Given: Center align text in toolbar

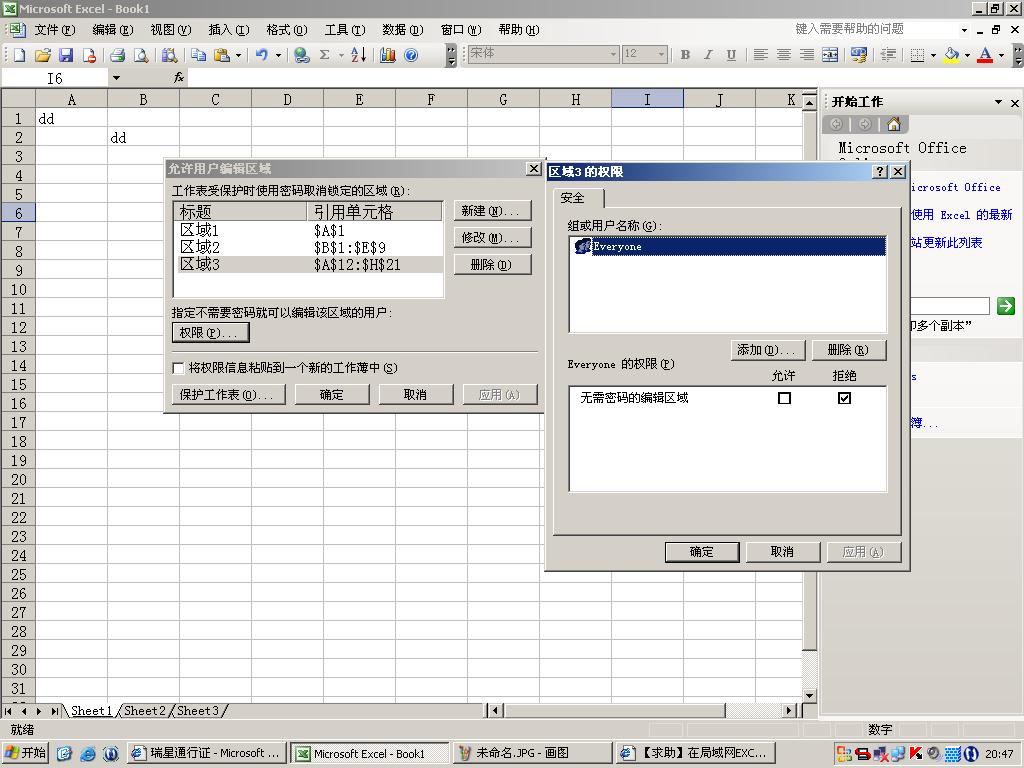Looking at the screenshot, I should pos(784,55).
